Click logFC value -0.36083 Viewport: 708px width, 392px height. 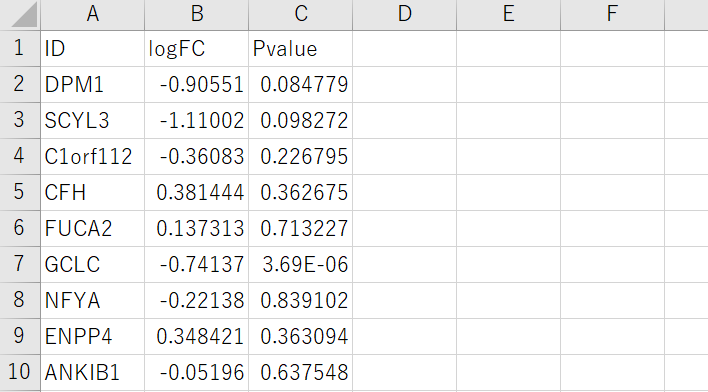(196, 157)
